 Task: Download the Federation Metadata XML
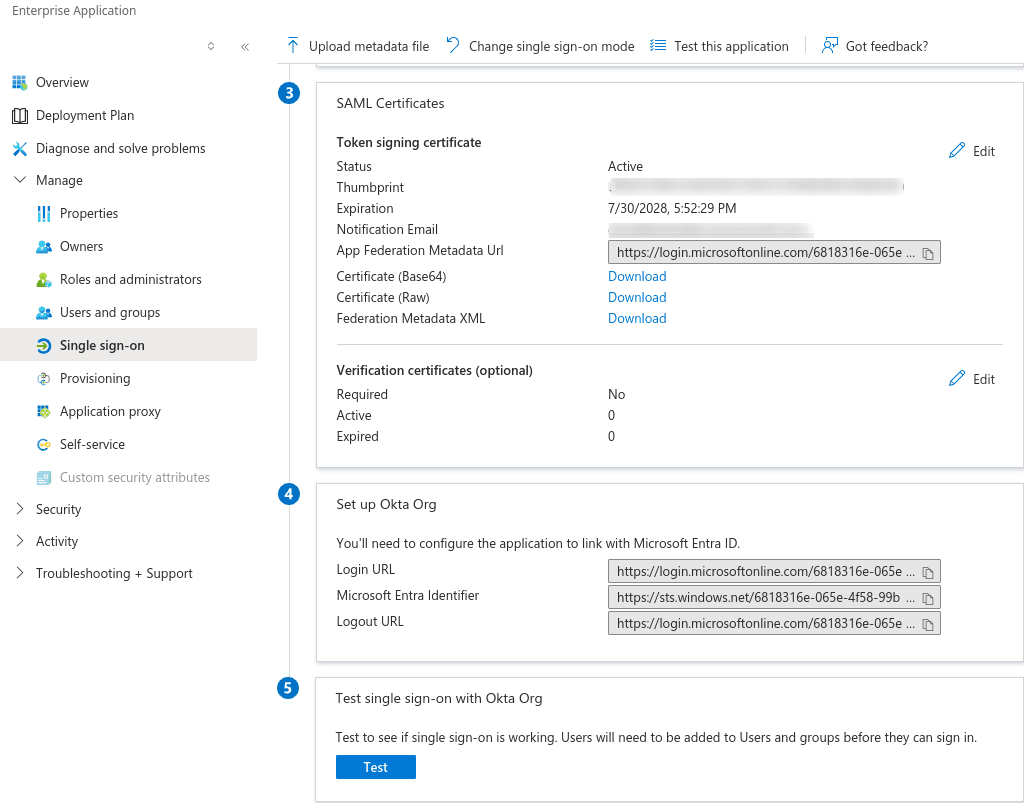(637, 318)
